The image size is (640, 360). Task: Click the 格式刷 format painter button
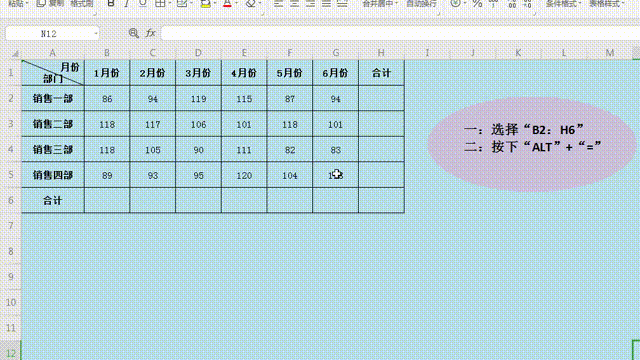click(82, 3)
